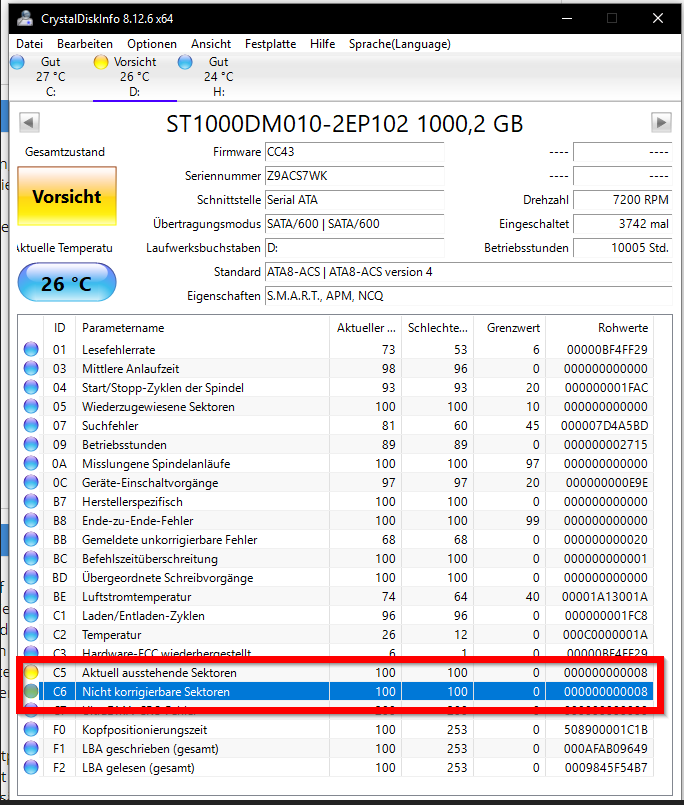Click the Betriebsstunden value 10005 Std.
The image size is (684, 805).
(x=622, y=248)
